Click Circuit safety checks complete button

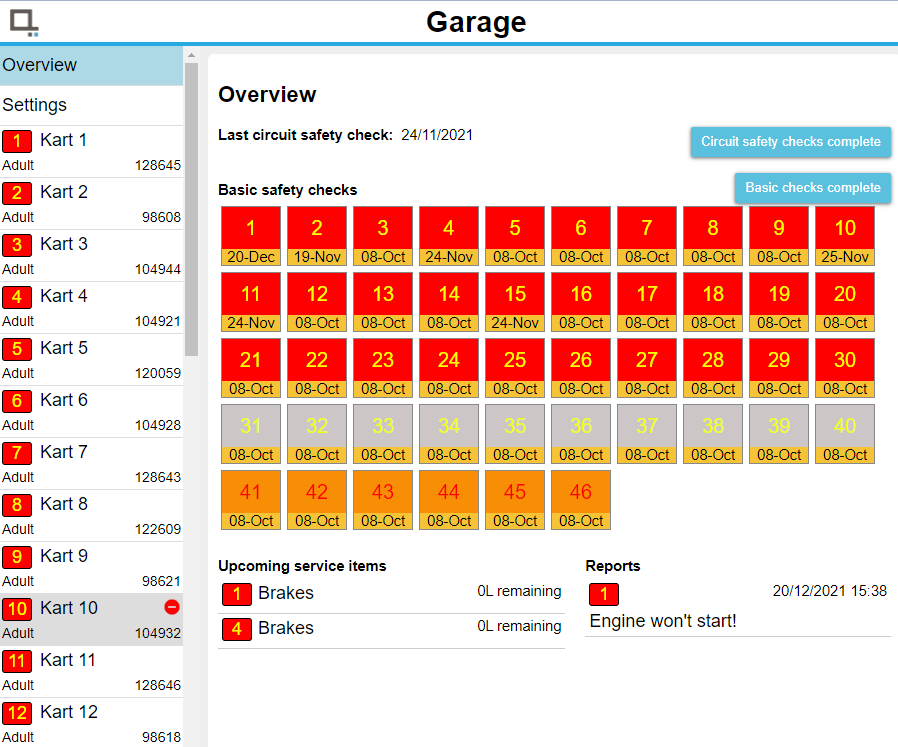tap(790, 141)
